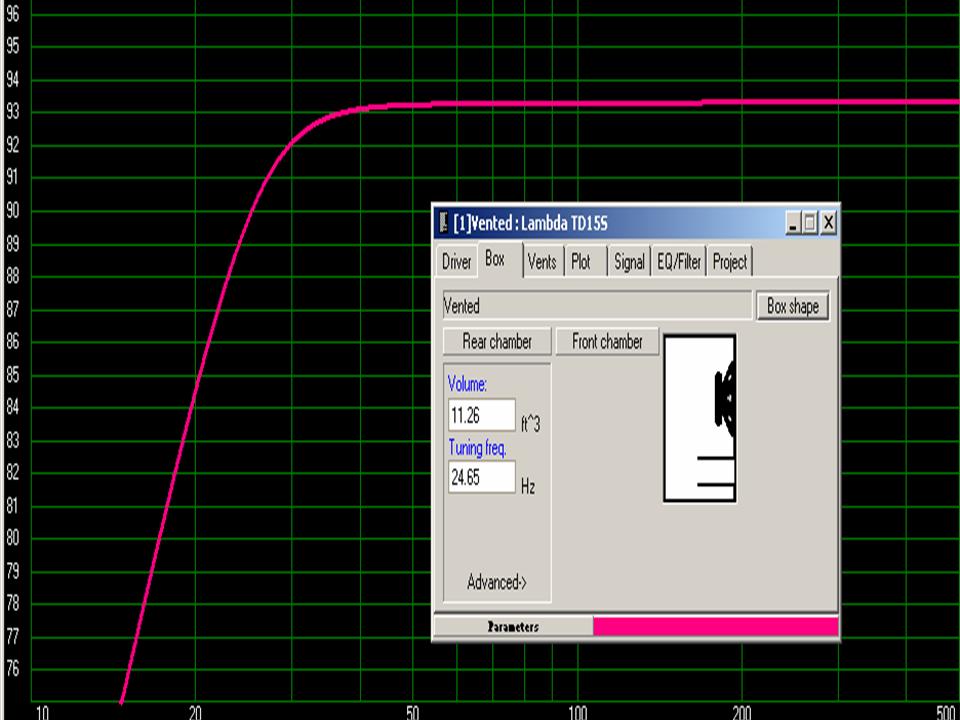Viewport: 960px width, 720px height.
Task: Minimize the Vented Lambda TD15S window
Action: click(793, 223)
